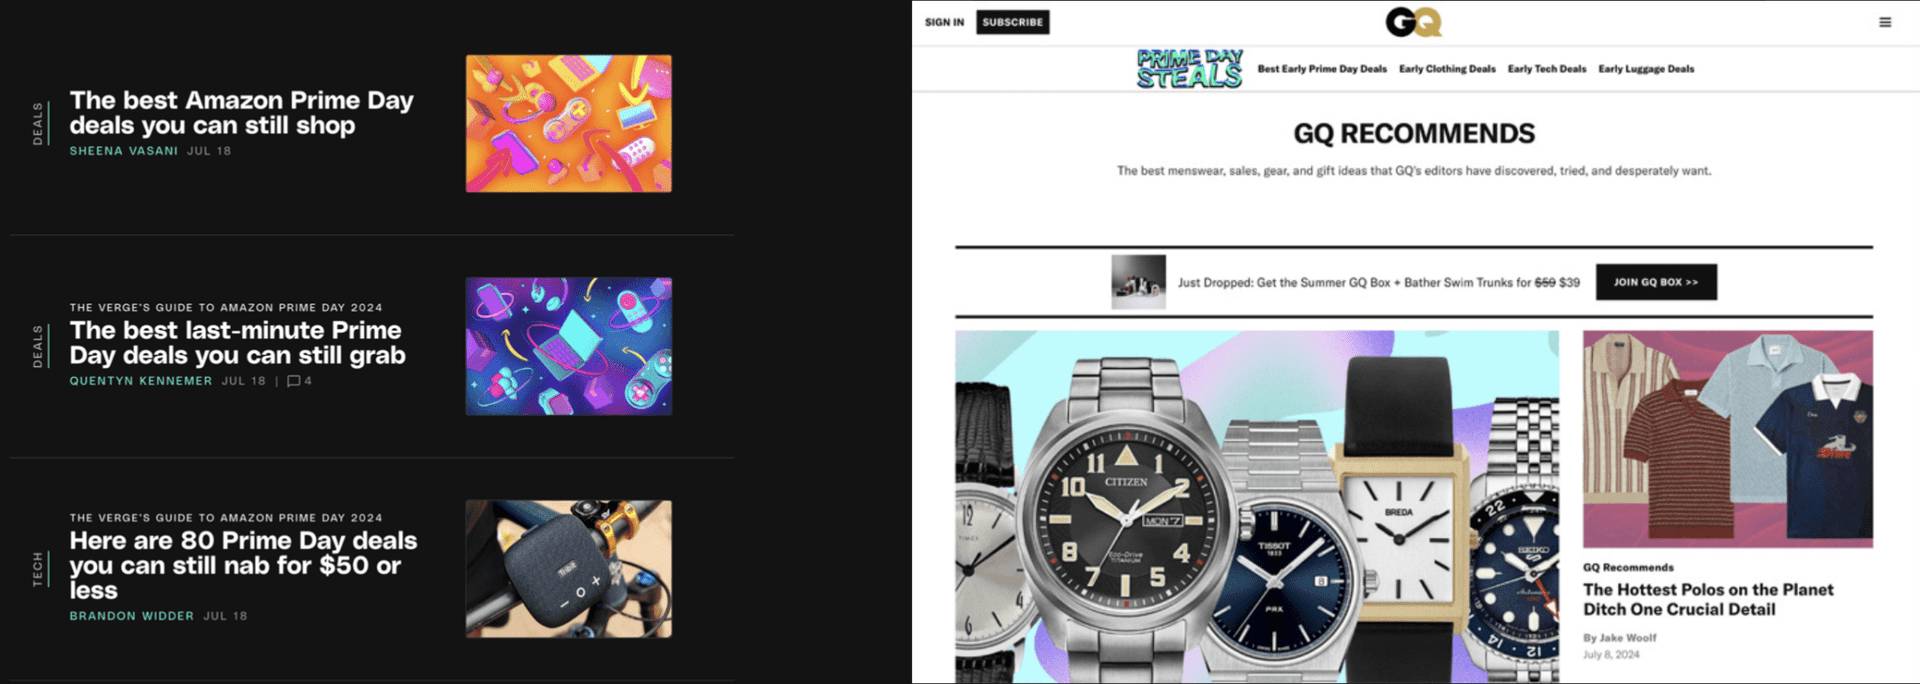Open Here are 80 Prime Day deals headline
Screen dimensions: 1920x684
click(243, 565)
